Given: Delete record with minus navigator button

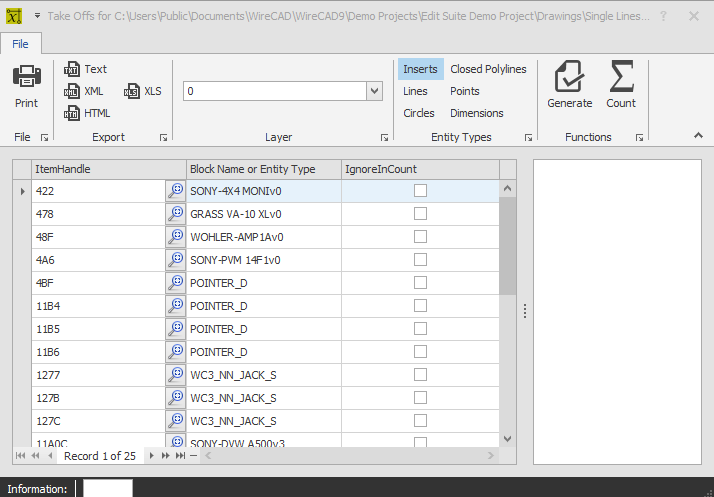Looking at the screenshot, I should pos(194,456).
